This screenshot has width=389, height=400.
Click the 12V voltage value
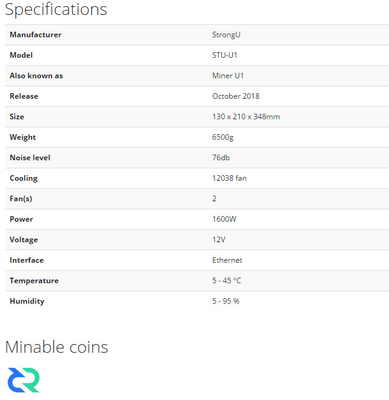coord(219,240)
